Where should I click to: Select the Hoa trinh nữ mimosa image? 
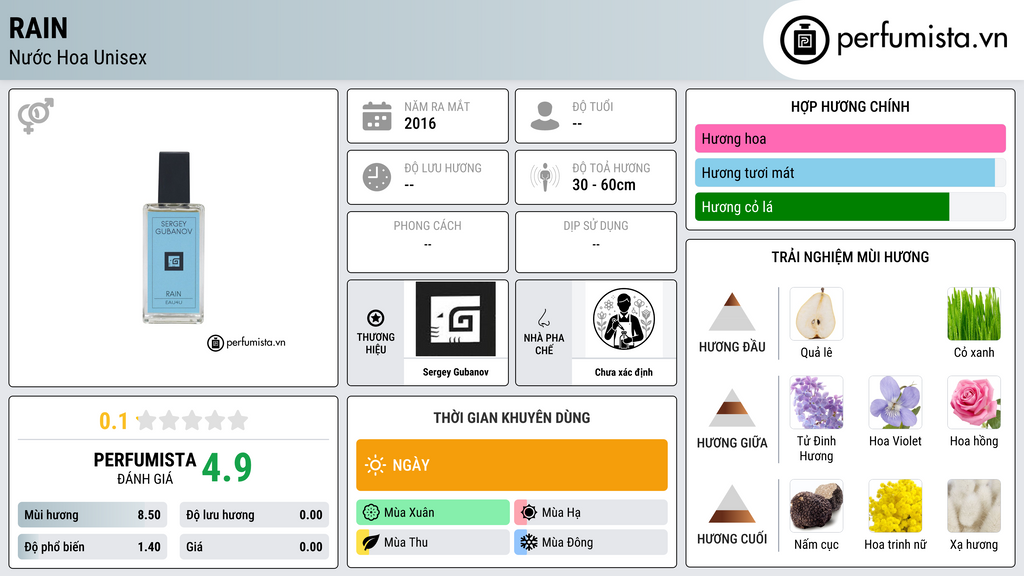pyautogui.click(x=895, y=506)
